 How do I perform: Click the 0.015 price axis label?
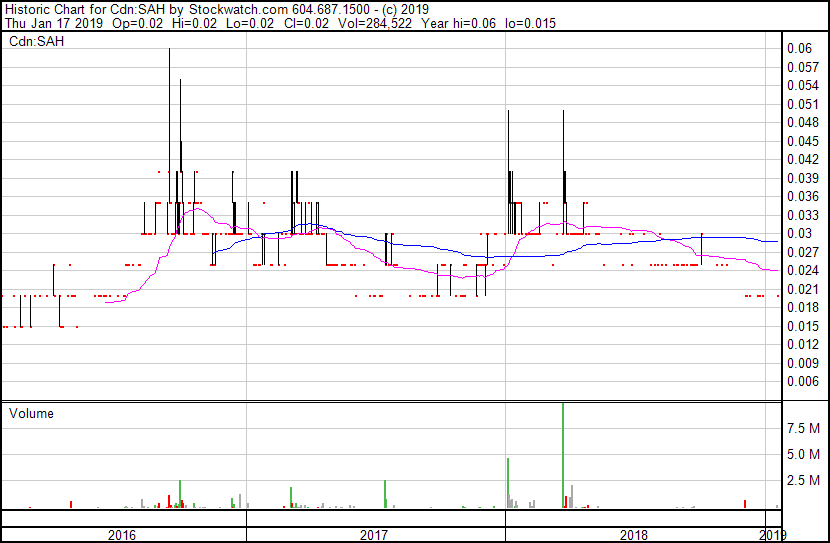(802, 327)
